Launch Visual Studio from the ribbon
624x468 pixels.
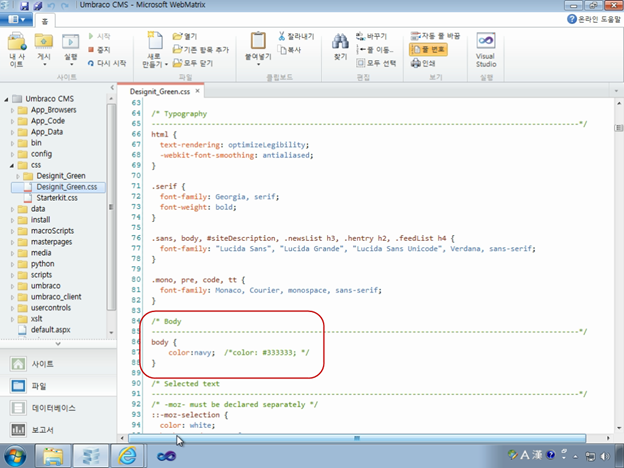486,50
